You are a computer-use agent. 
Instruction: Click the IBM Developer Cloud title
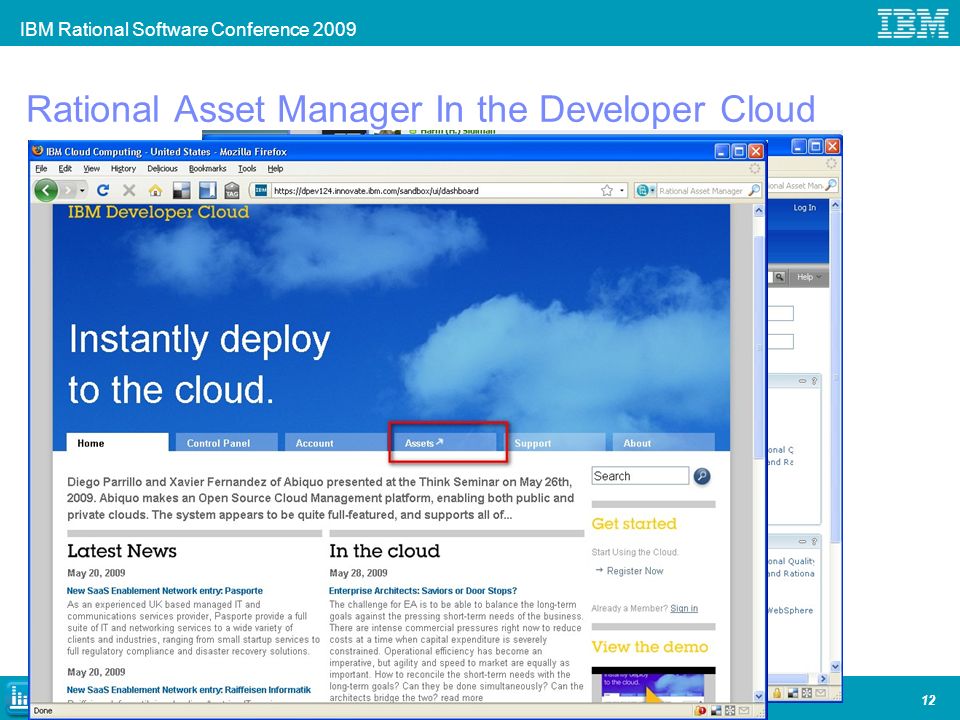click(159, 212)
